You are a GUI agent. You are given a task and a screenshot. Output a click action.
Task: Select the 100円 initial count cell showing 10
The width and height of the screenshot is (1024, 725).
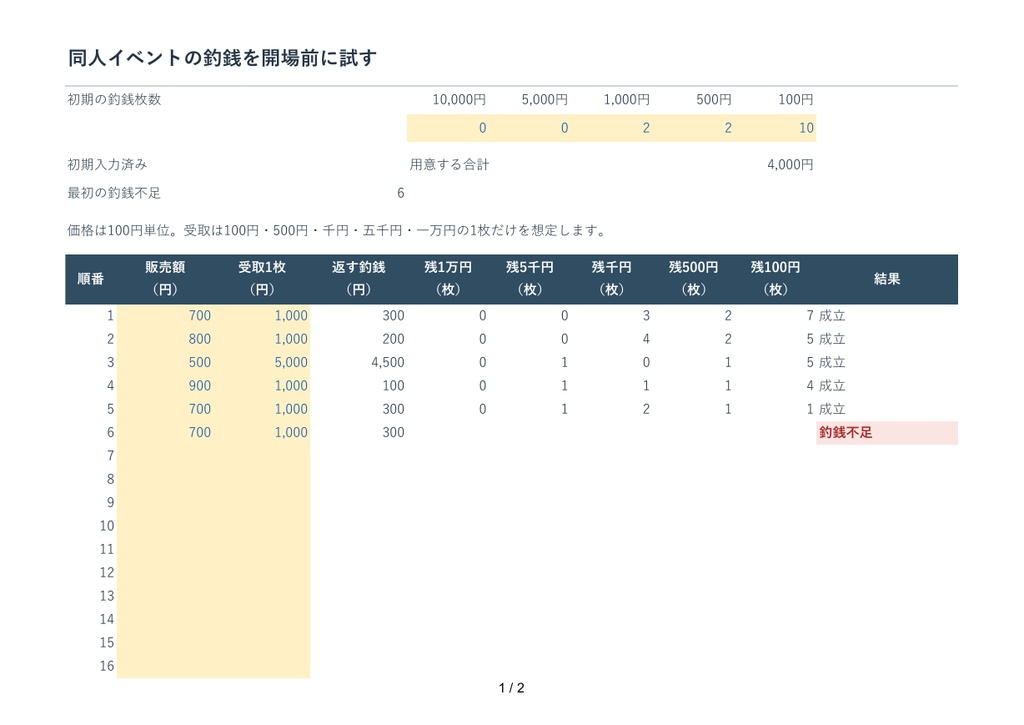(775, 128)
